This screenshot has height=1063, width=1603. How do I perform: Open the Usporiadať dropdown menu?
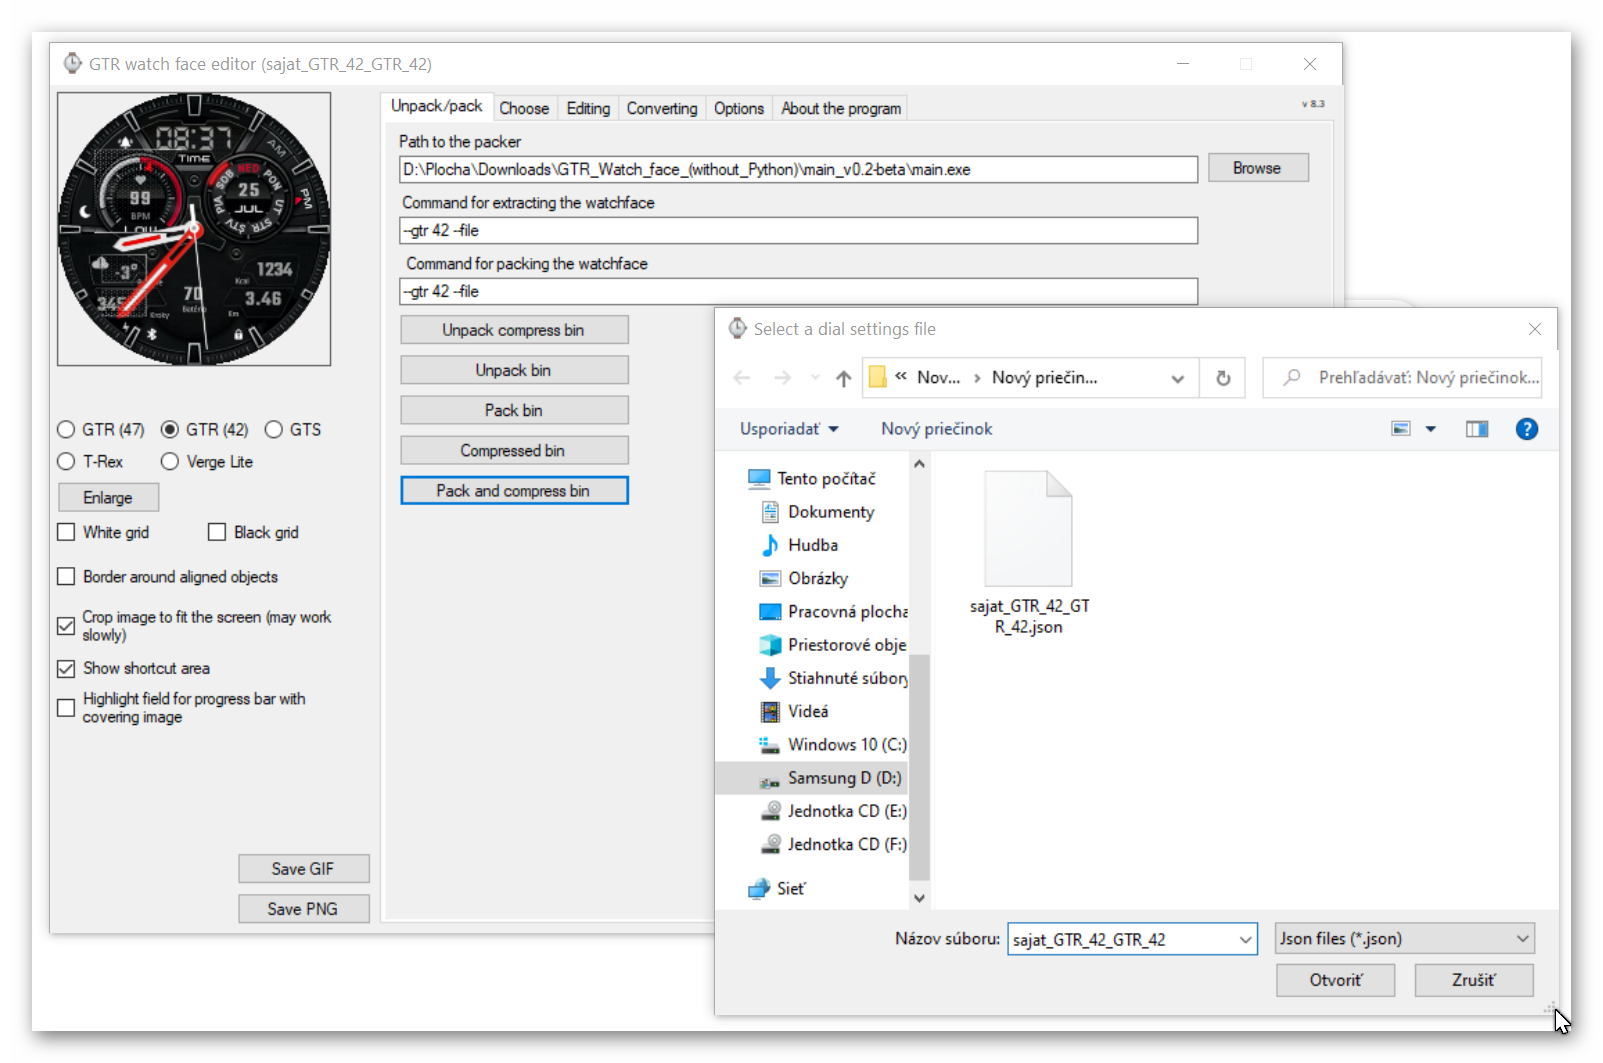point(788,429)
